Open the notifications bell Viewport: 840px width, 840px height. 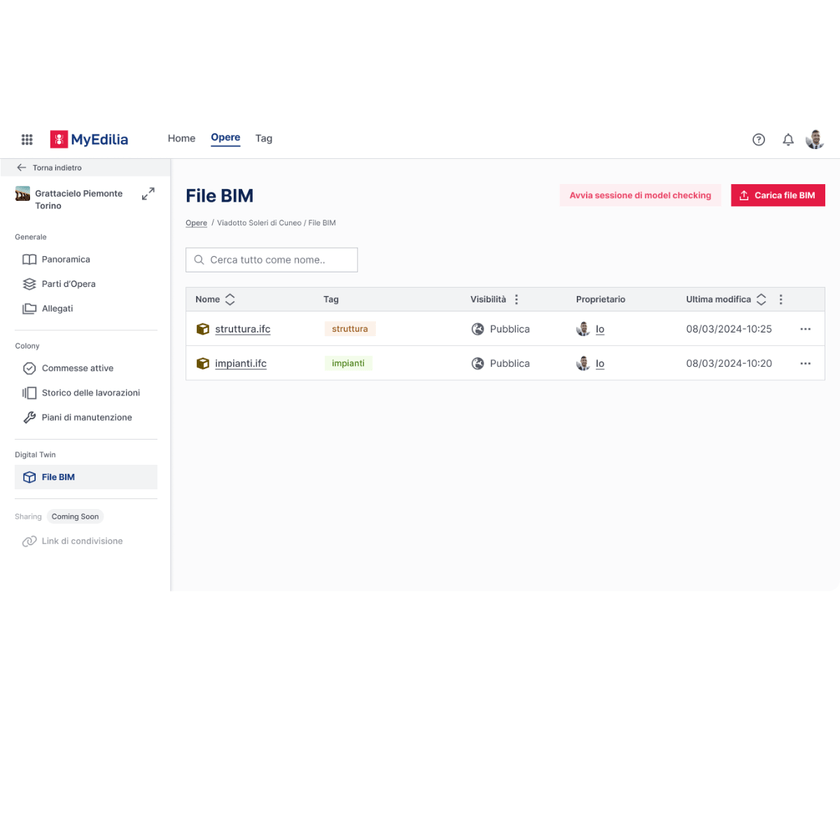[x=788, y=139]
